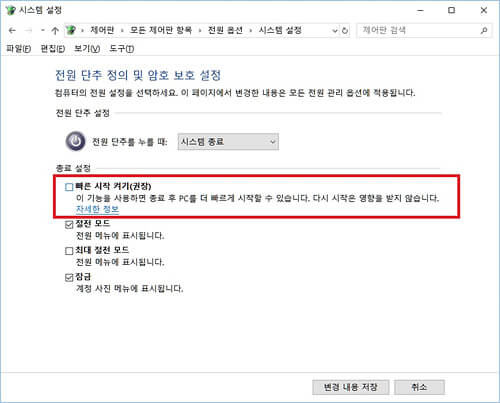Refresh the page with the refresh icon
This screenshot has height=403, width=500.
[x=345, y=31]
